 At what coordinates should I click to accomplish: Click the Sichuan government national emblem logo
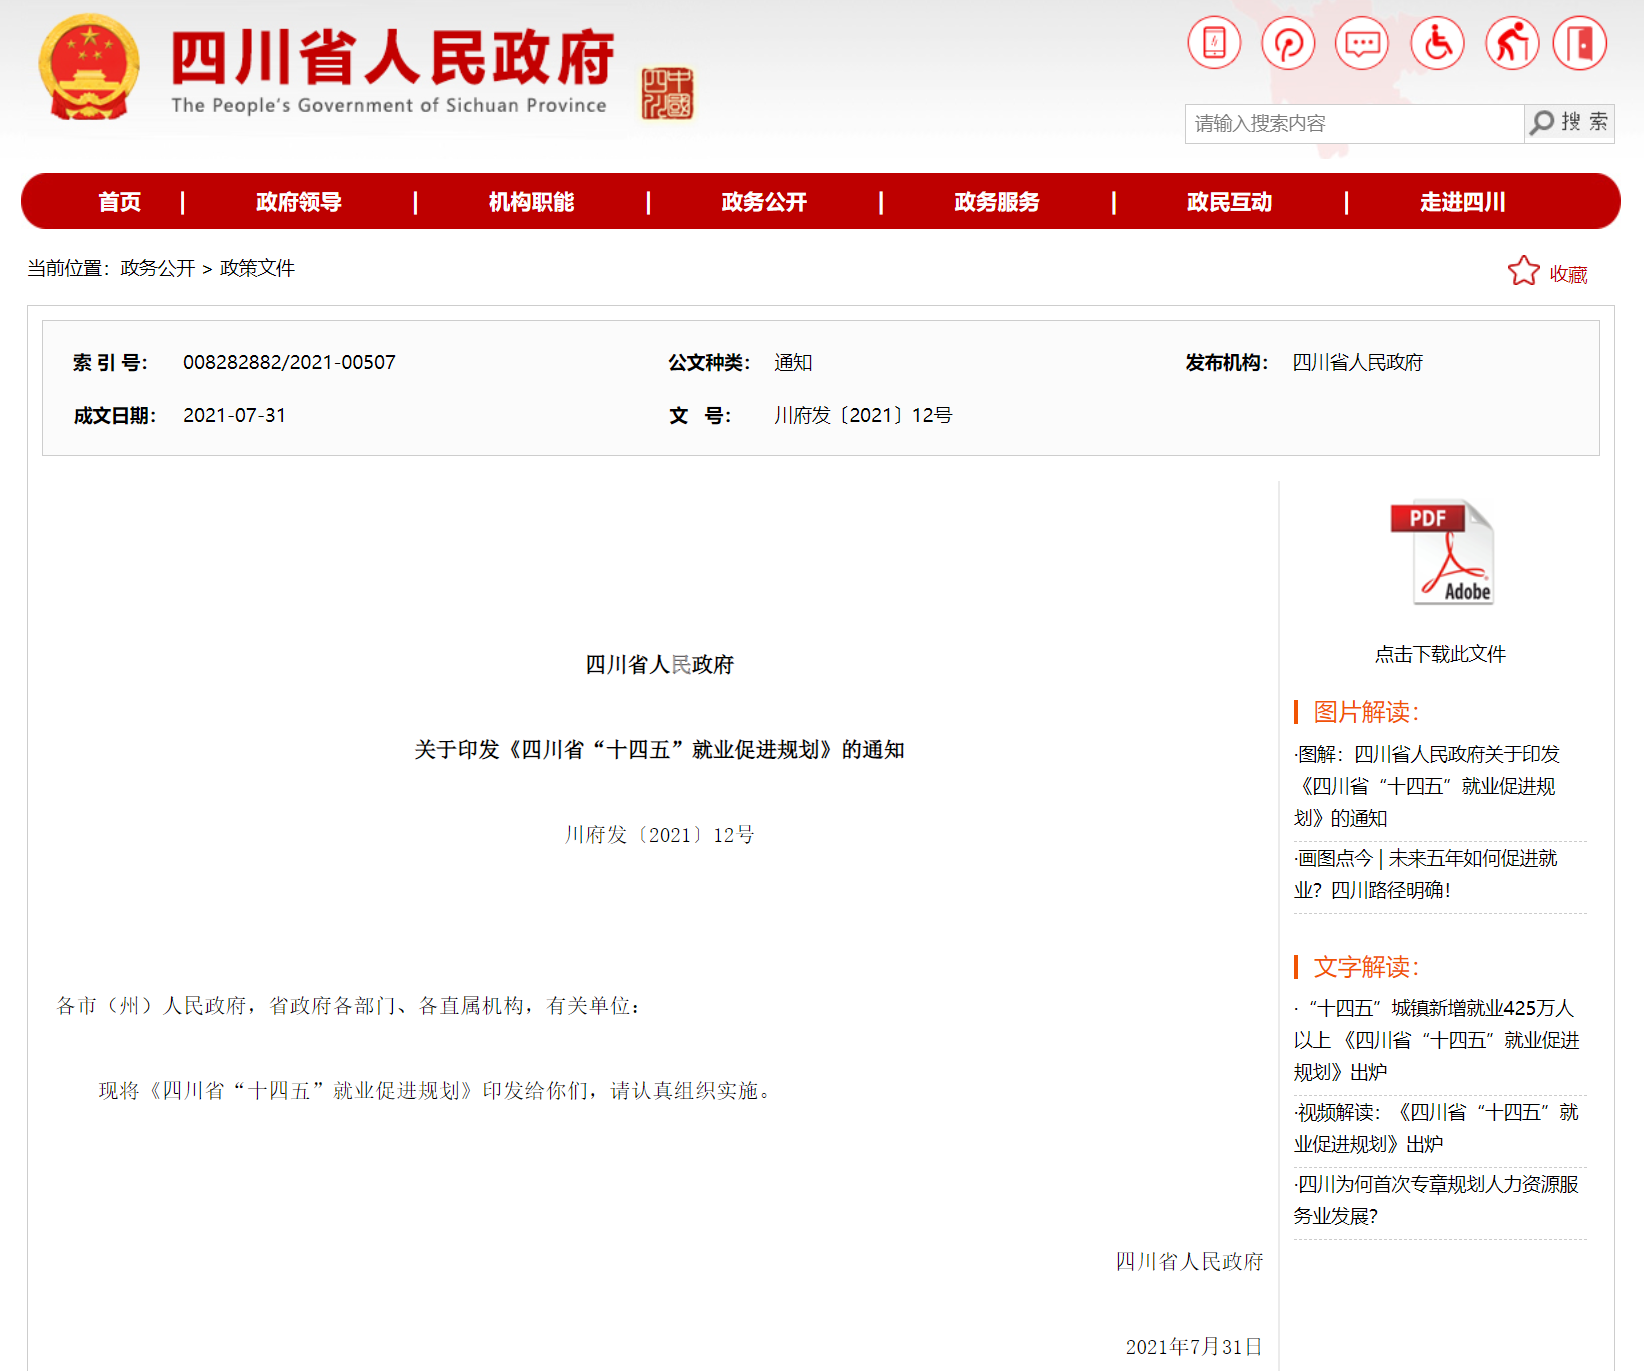[x=89, y=68]
